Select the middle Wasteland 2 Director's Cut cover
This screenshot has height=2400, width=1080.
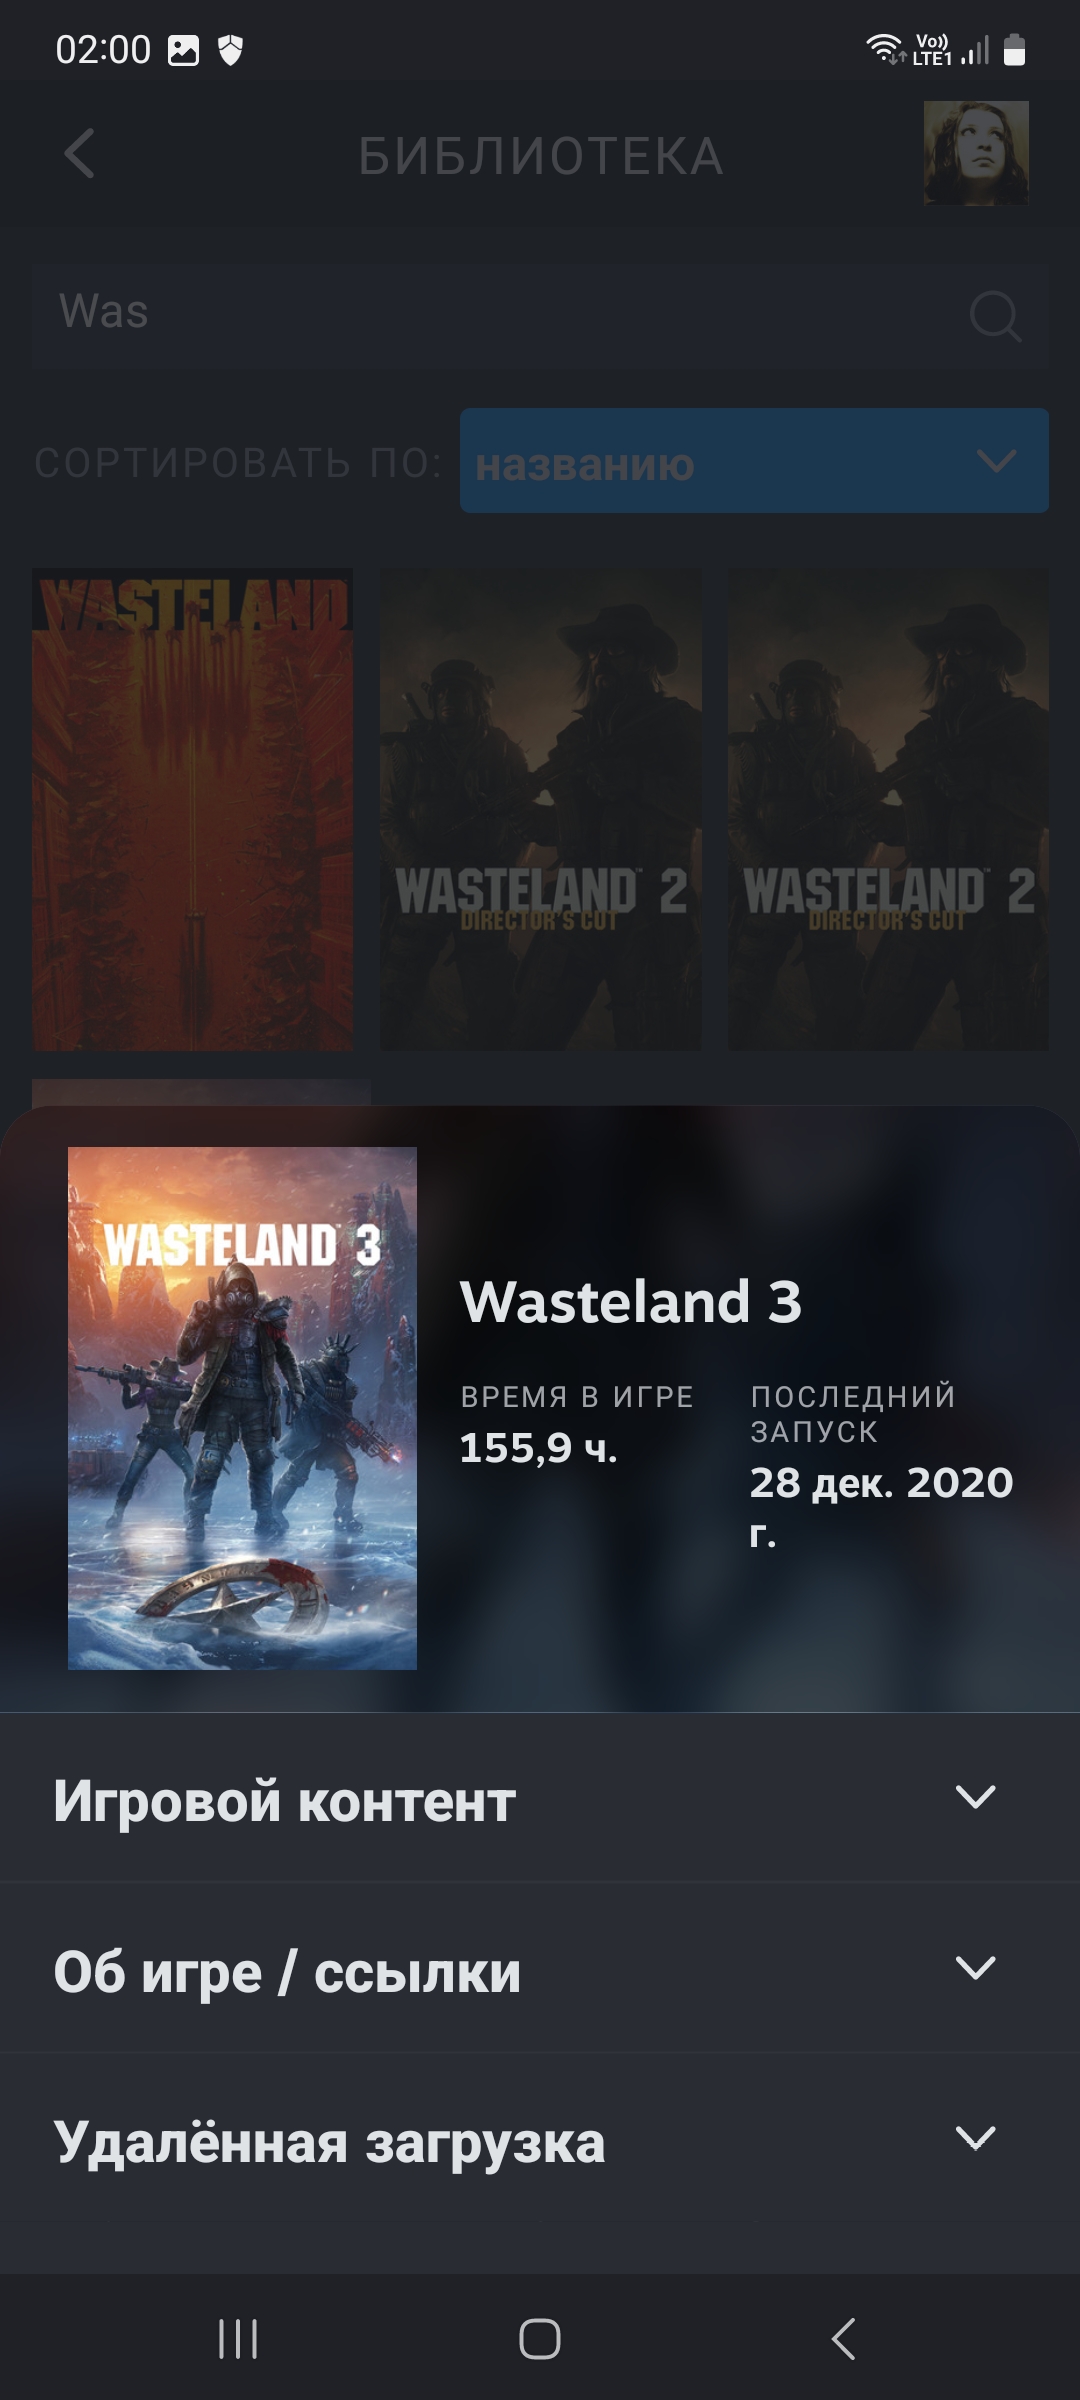click(540, 810)
